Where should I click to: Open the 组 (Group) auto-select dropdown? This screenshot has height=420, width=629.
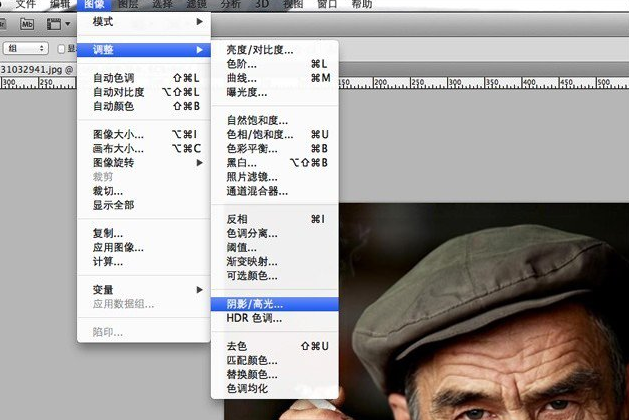tap(26, 48)
